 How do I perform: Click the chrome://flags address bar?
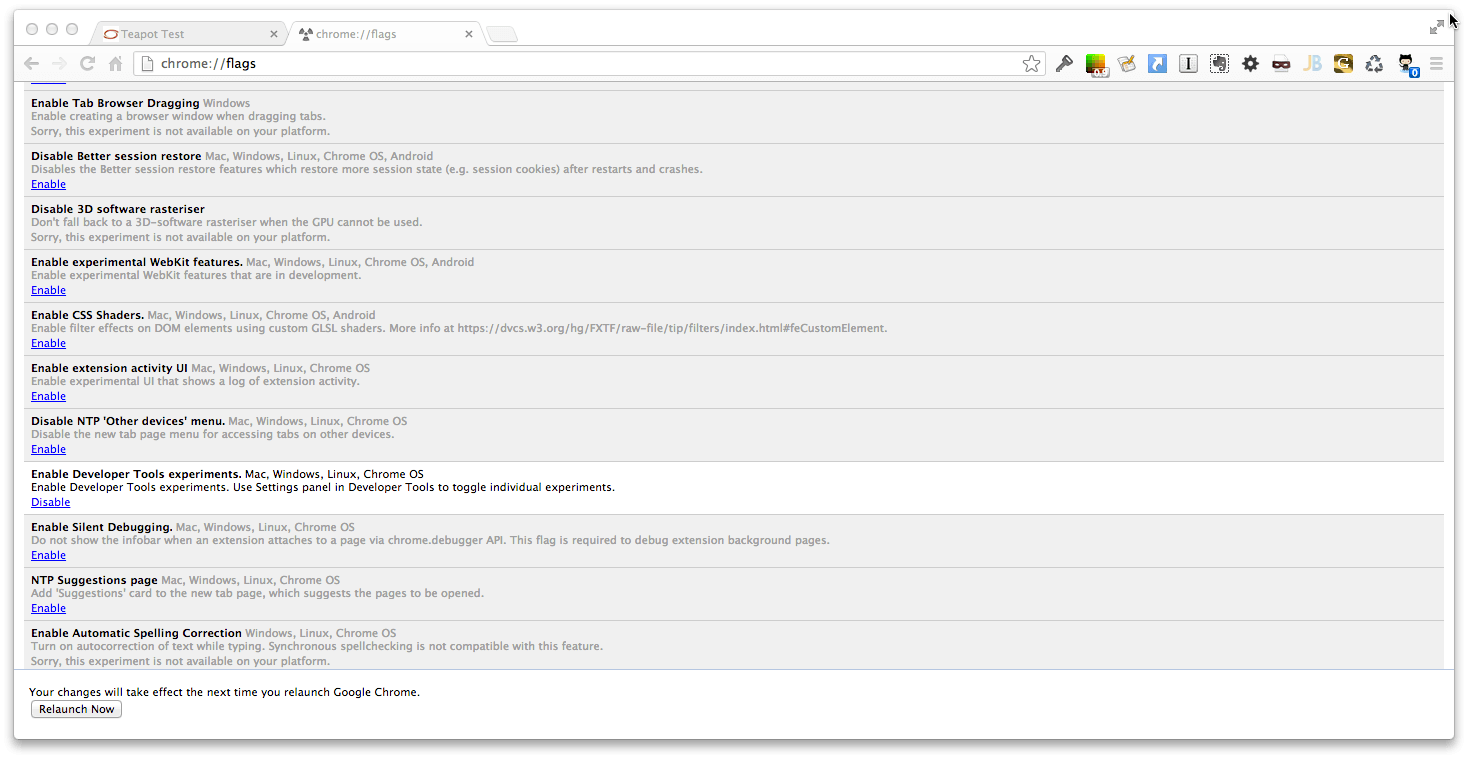590,64
